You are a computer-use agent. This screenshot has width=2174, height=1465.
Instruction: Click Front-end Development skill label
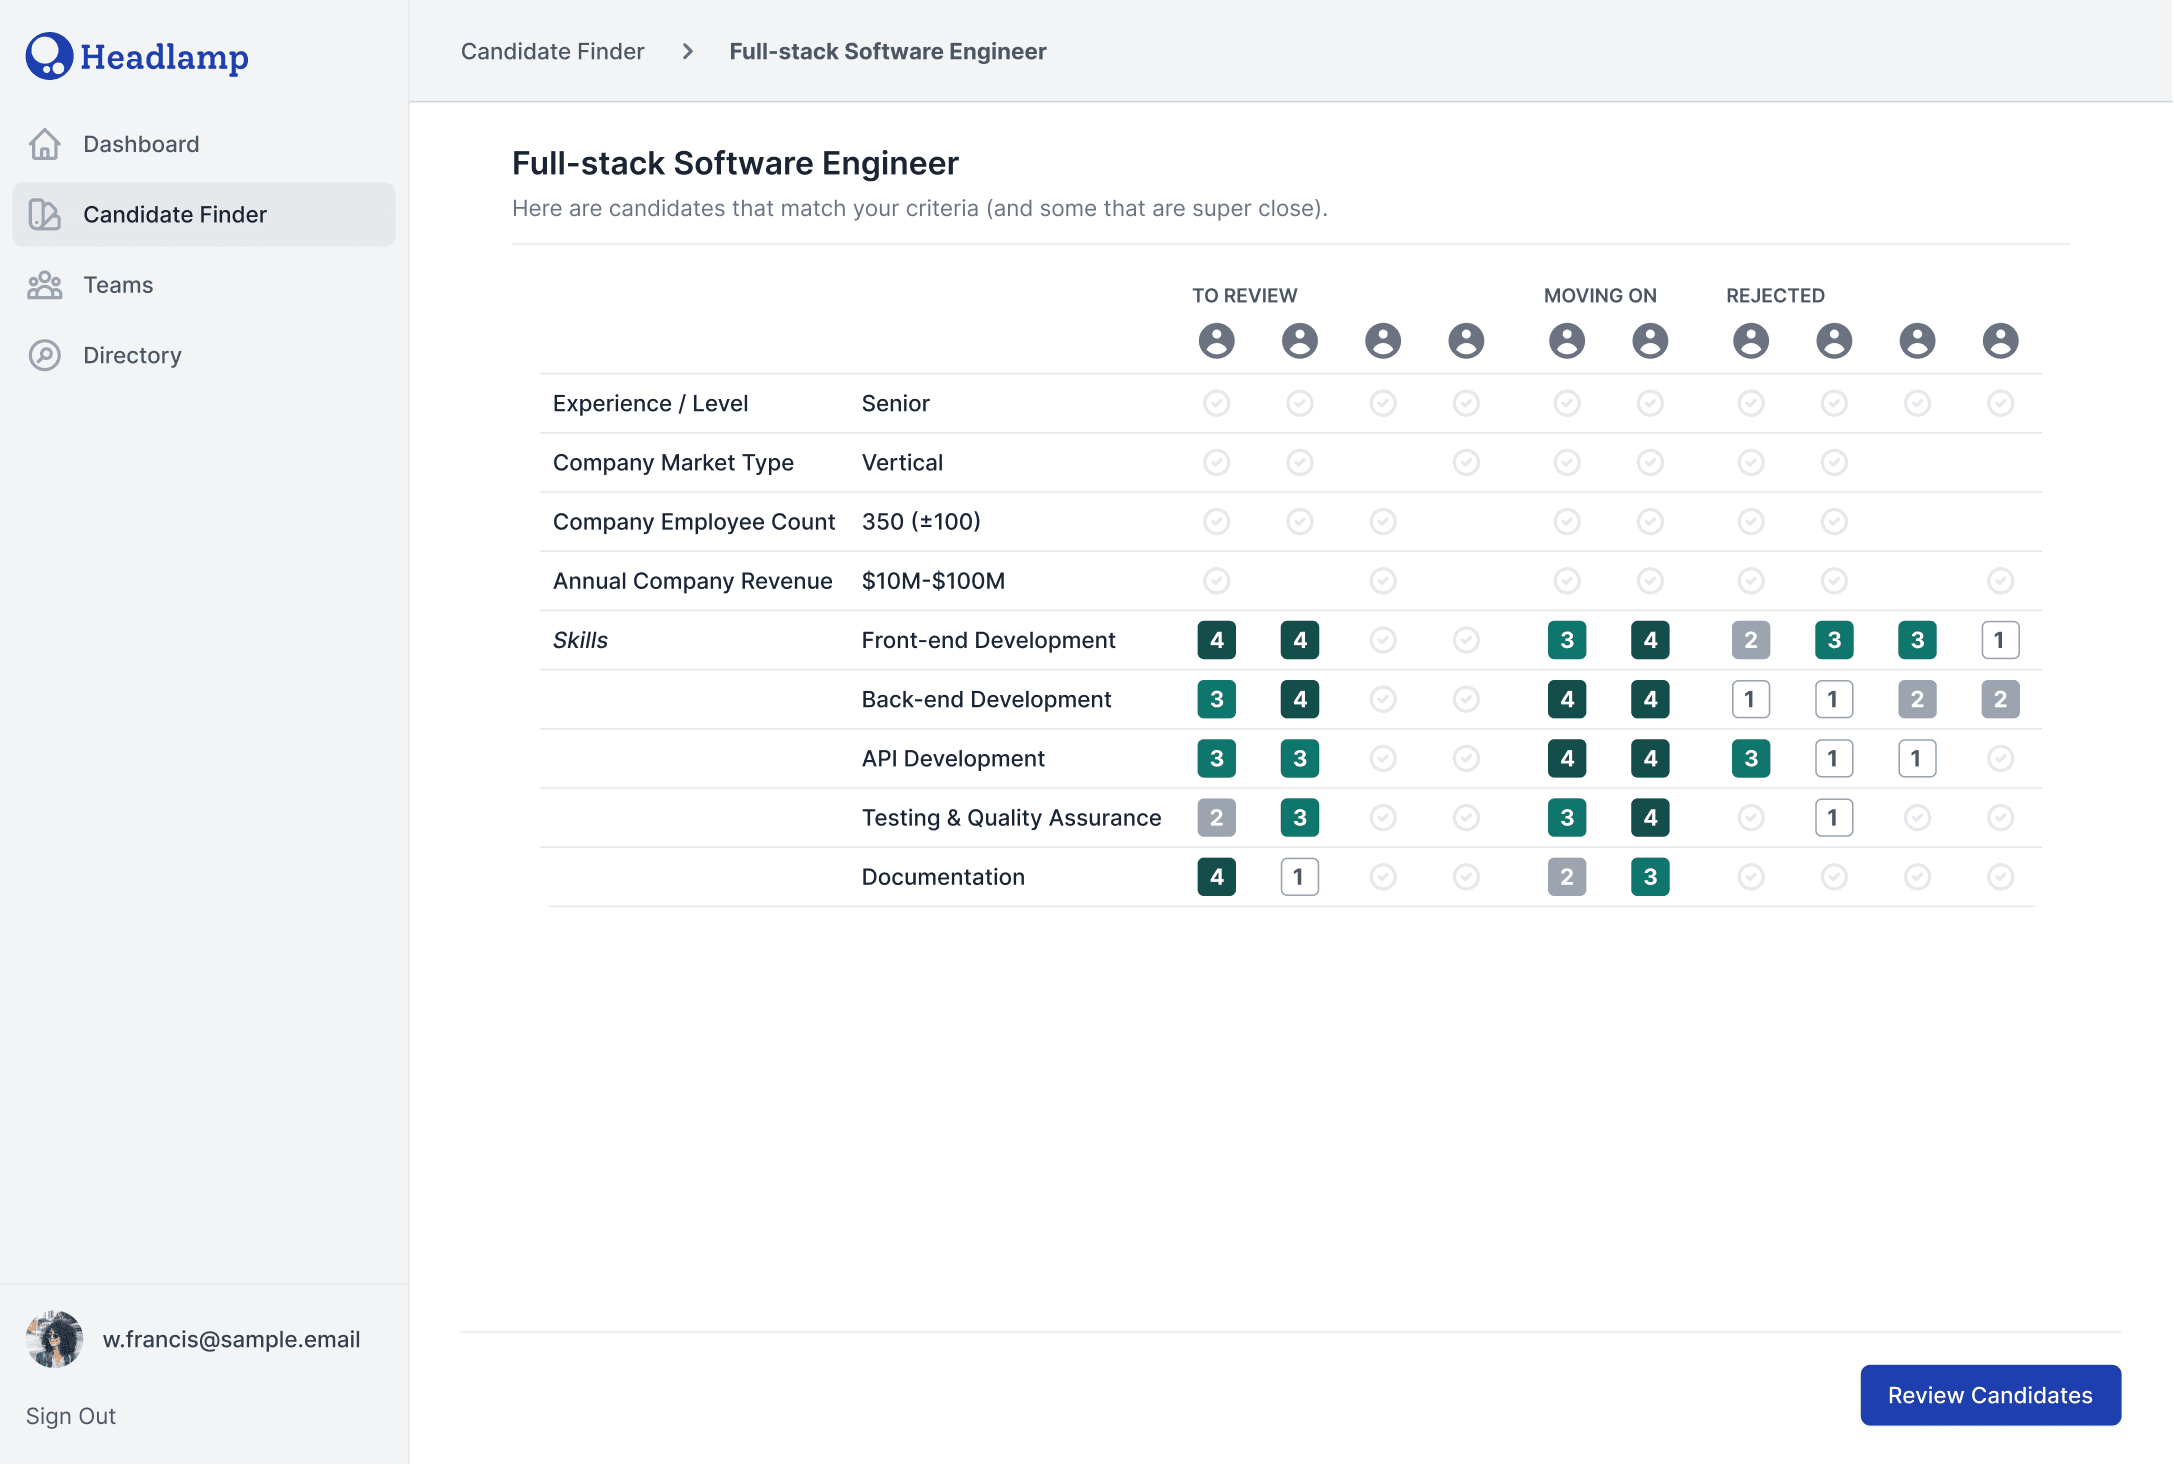click(x=988, y=640)
